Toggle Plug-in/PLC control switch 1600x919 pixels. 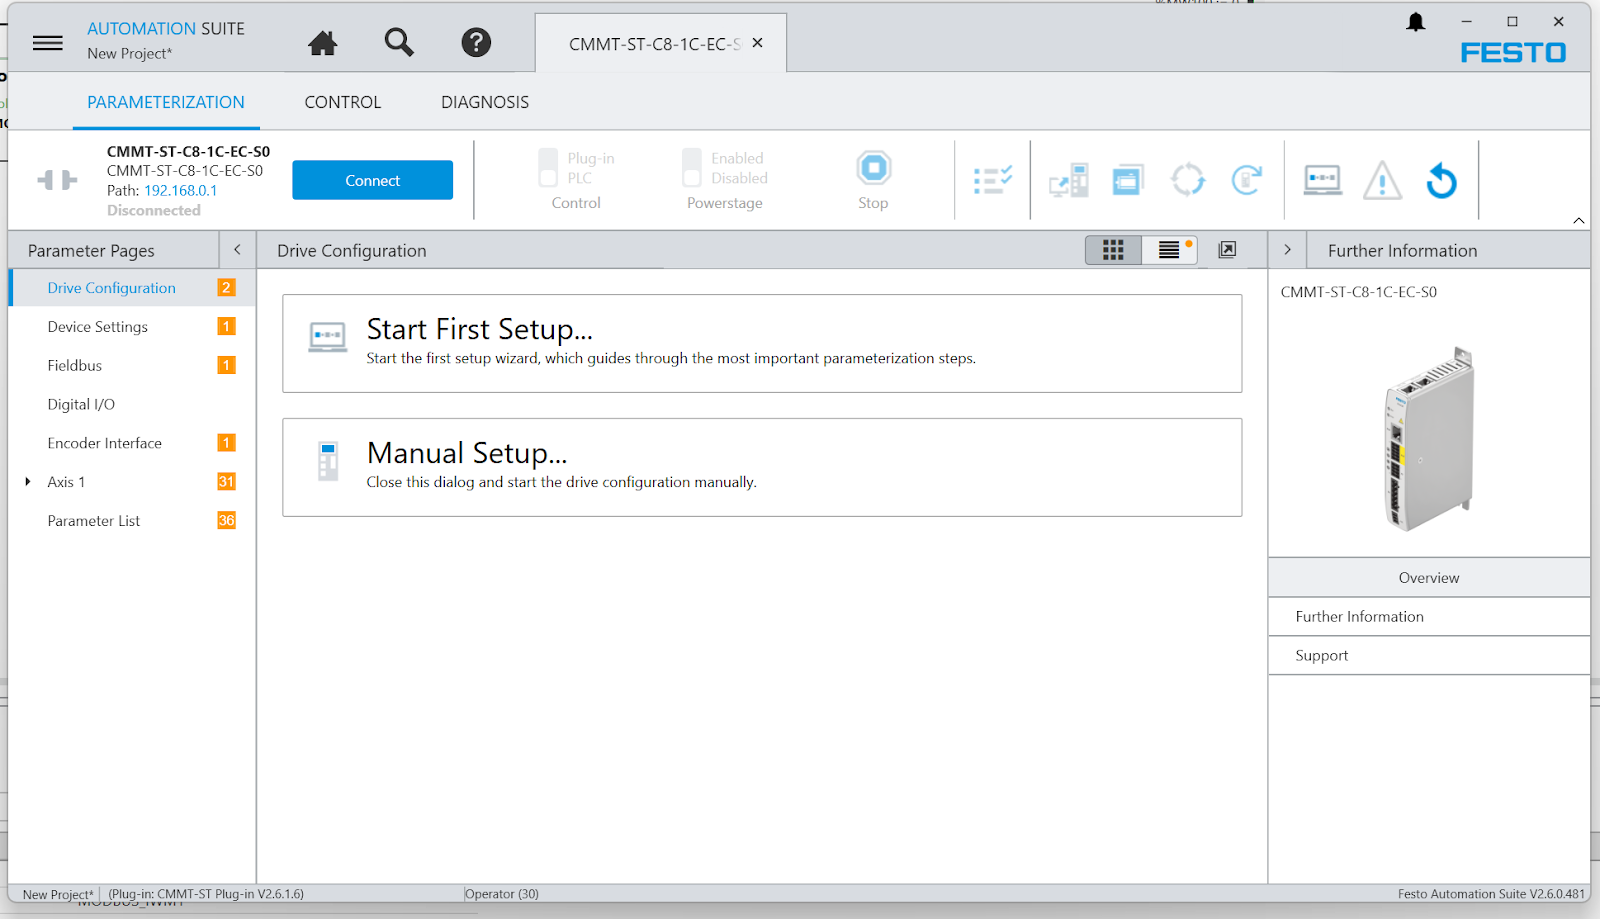pos(548,167)
